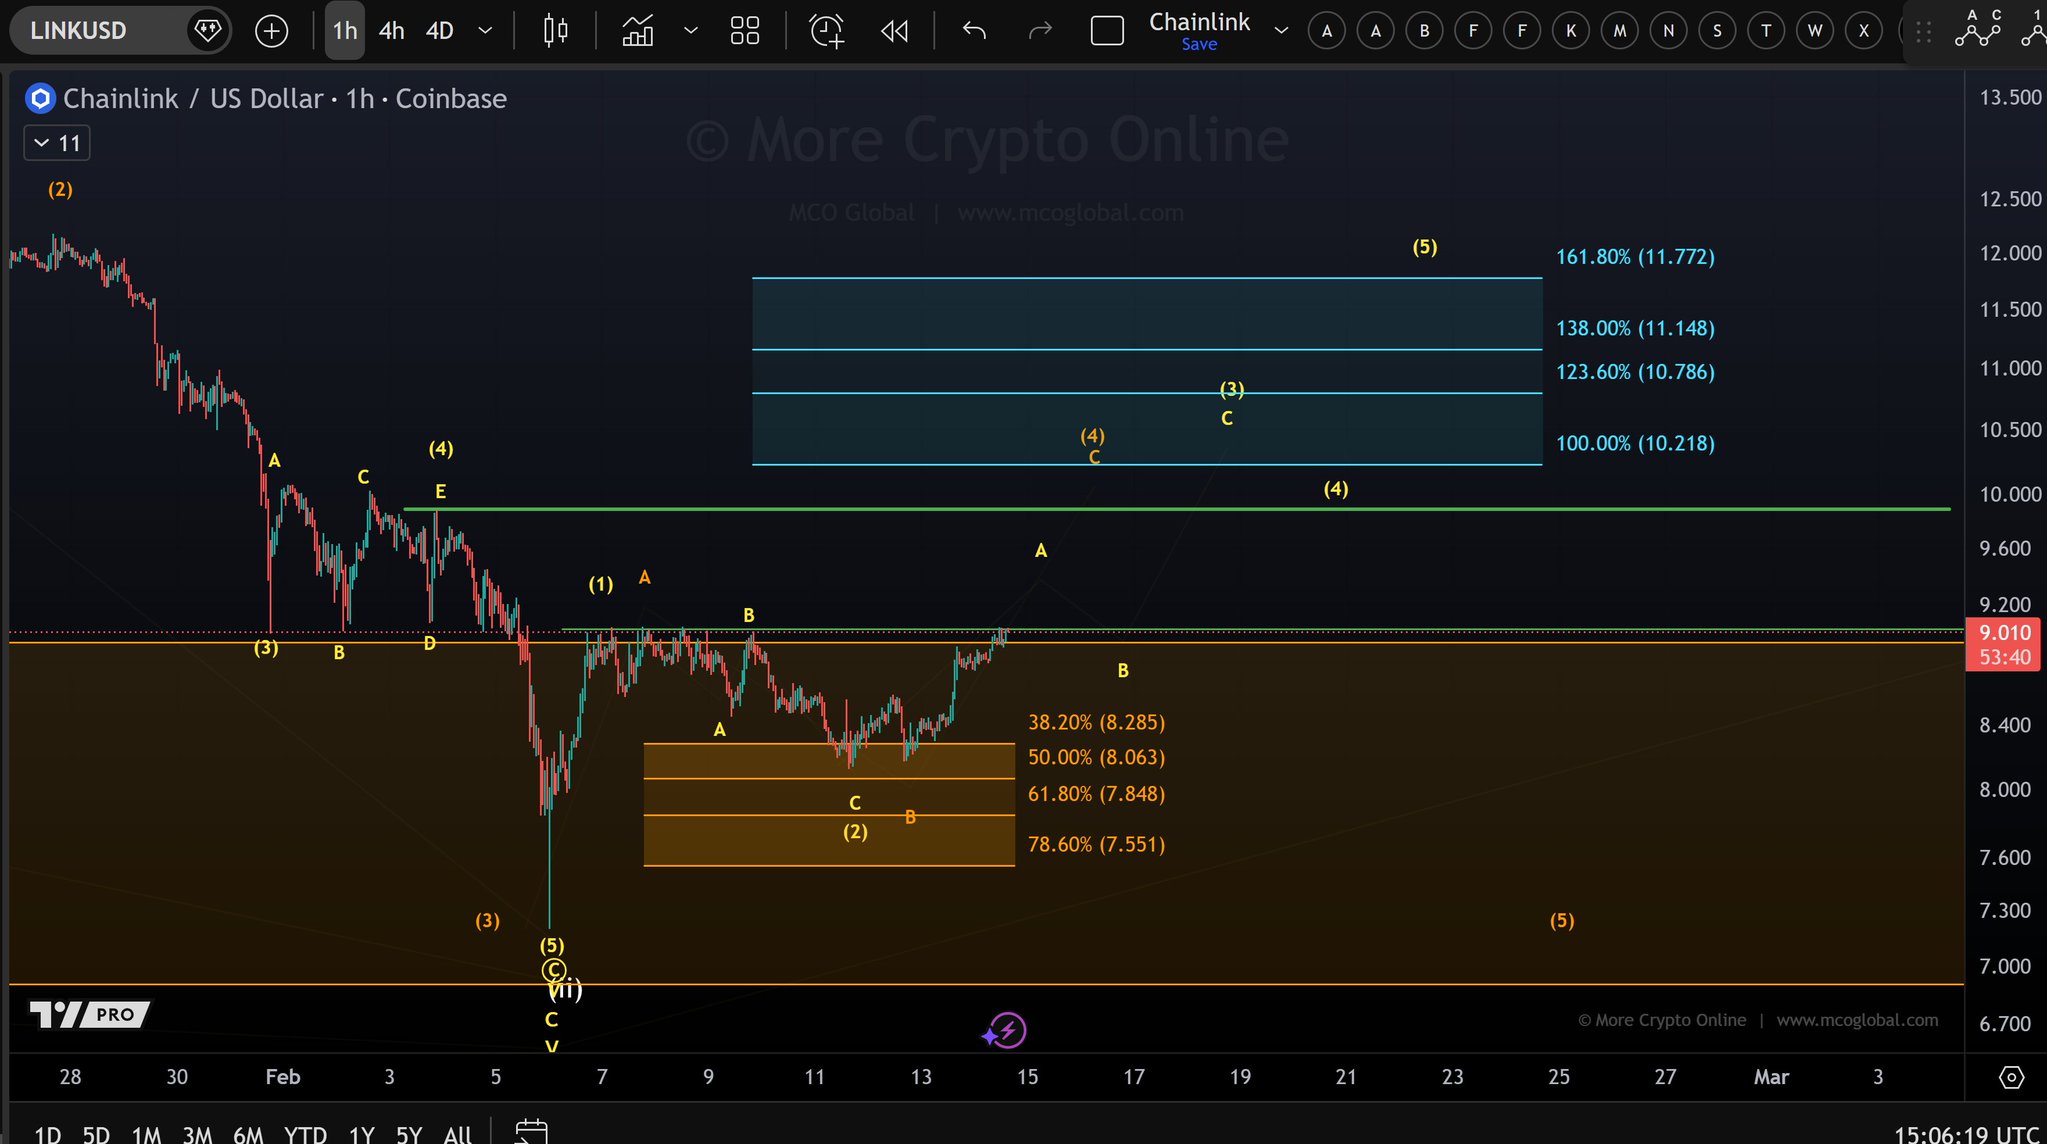The width and height of the screenshot is (2047, 1144).
Task: Switch to the 4h timeframe
Action: pos(391,31)
